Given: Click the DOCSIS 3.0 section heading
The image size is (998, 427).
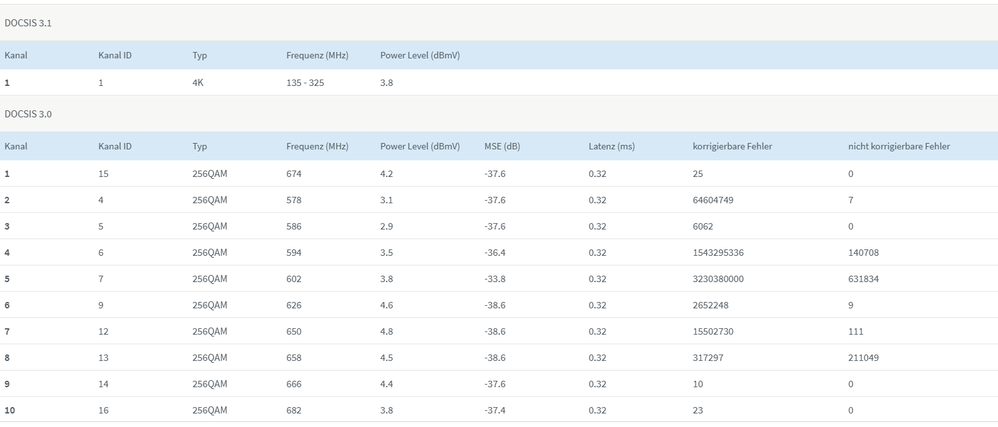Looking at the screenshot, I should click(29, 114).
